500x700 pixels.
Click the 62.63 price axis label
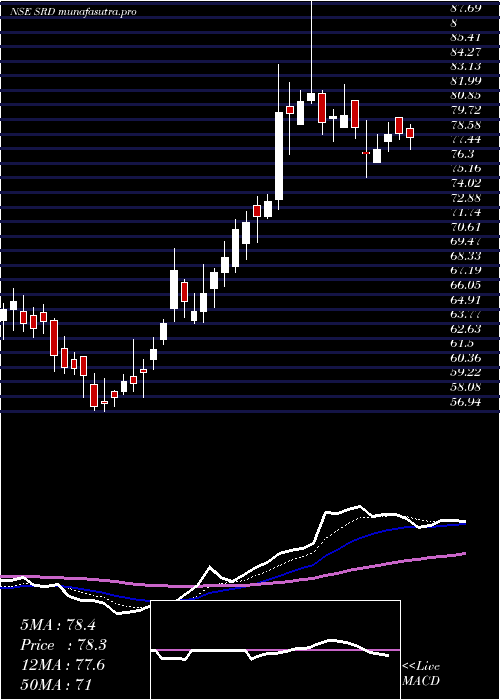[x=466, y=329]
